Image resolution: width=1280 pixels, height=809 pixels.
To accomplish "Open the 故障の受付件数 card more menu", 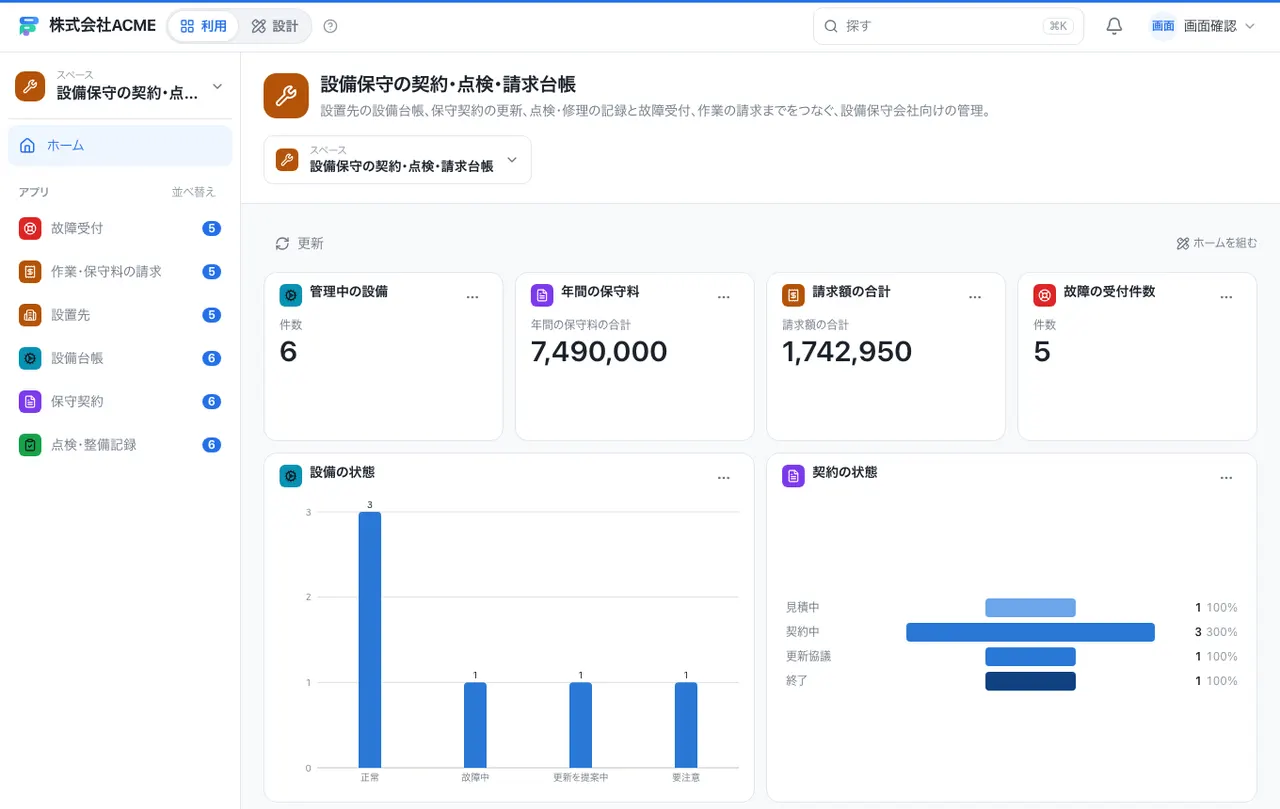I will click(1227, 297).
